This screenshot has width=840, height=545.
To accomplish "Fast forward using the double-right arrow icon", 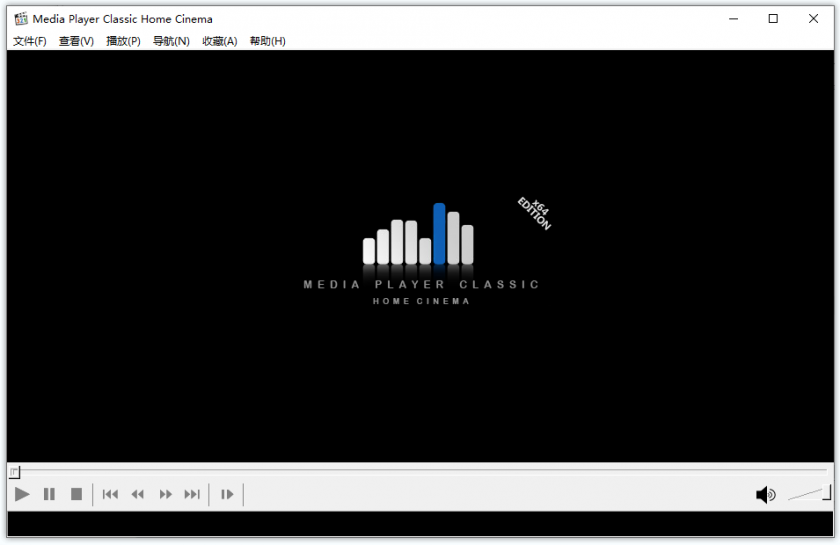I will [166, 494].
